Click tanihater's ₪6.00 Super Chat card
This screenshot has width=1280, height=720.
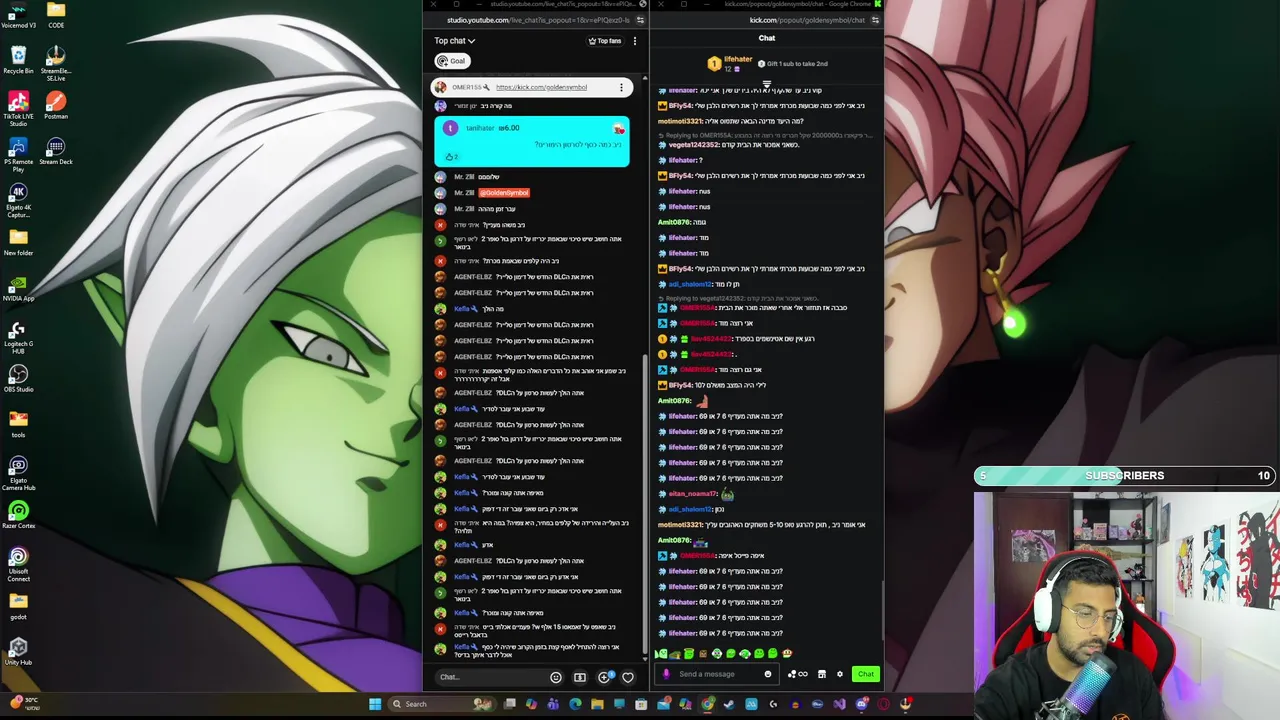532,141
